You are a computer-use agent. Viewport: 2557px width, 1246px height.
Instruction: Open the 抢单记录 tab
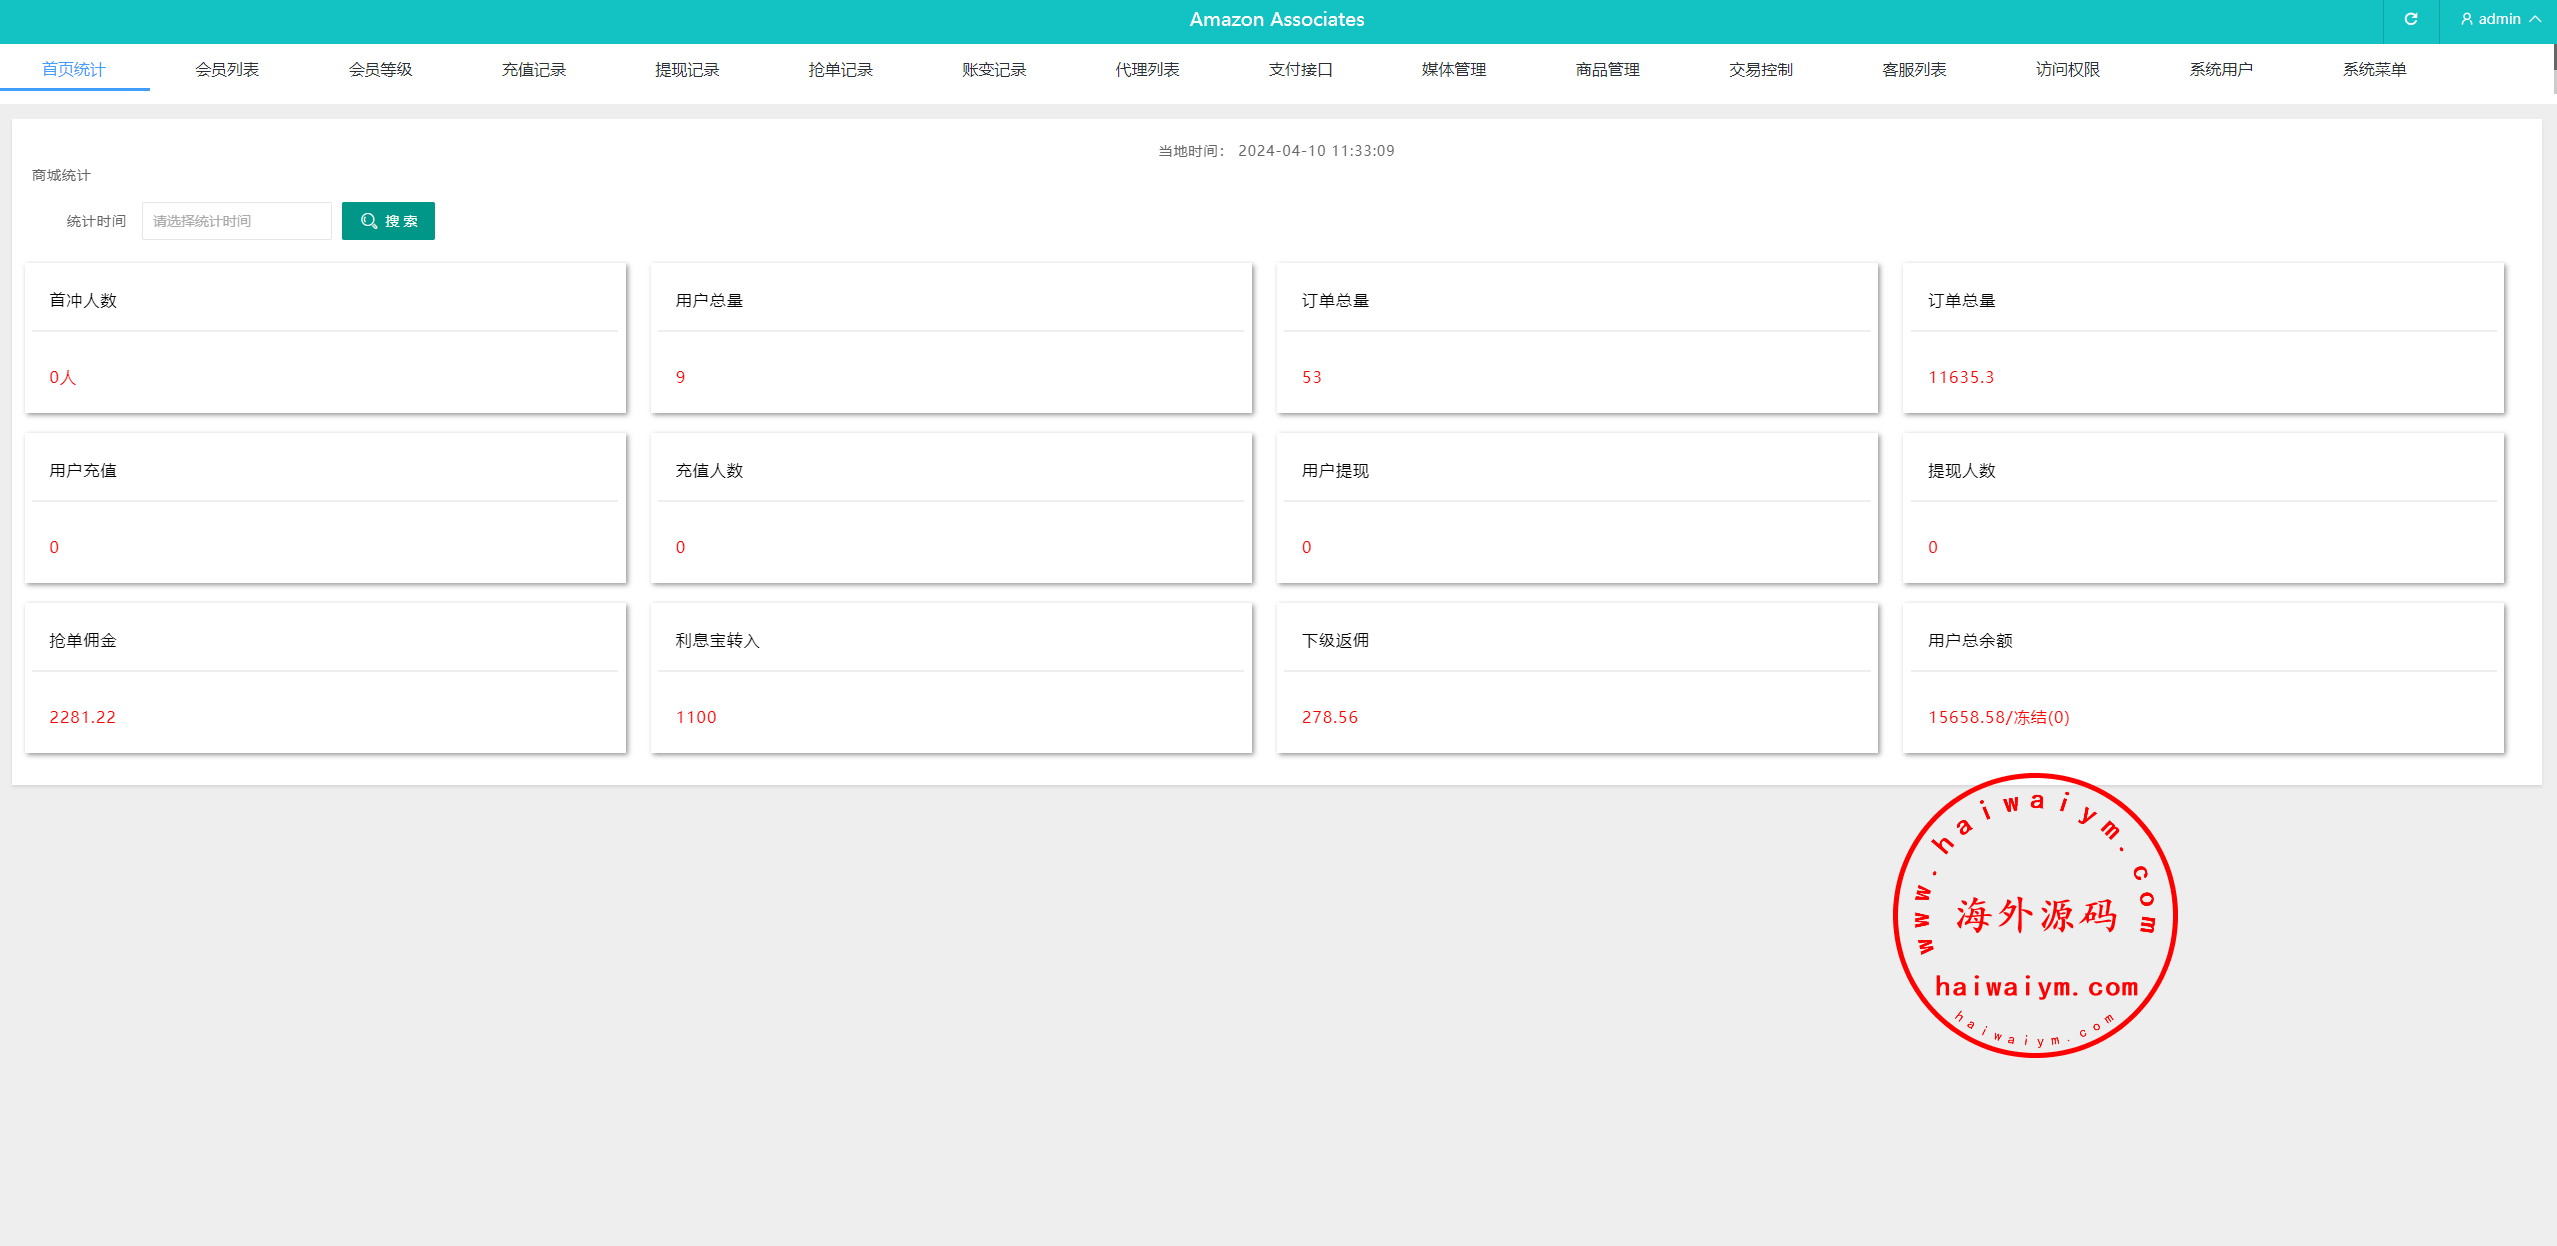coord(840,69)
